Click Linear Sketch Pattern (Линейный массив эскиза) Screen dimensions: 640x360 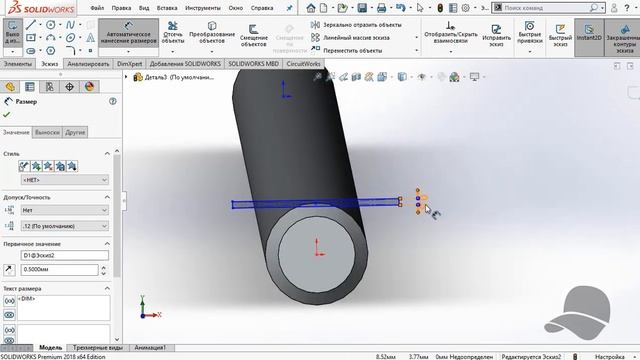tap(350, 38)
